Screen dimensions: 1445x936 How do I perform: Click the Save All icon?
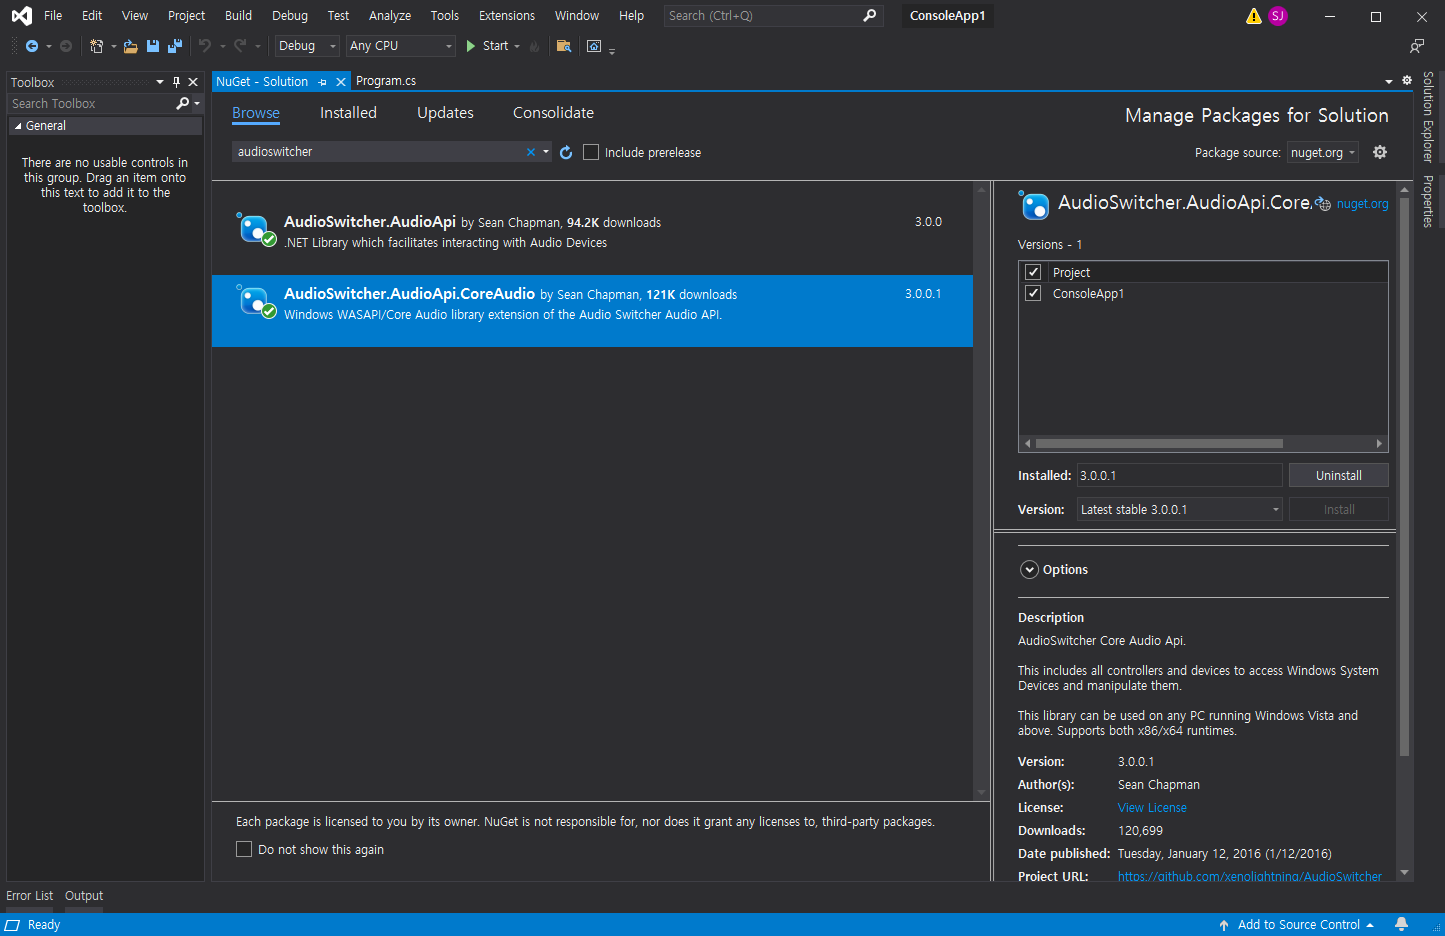(x=175, y=46)
